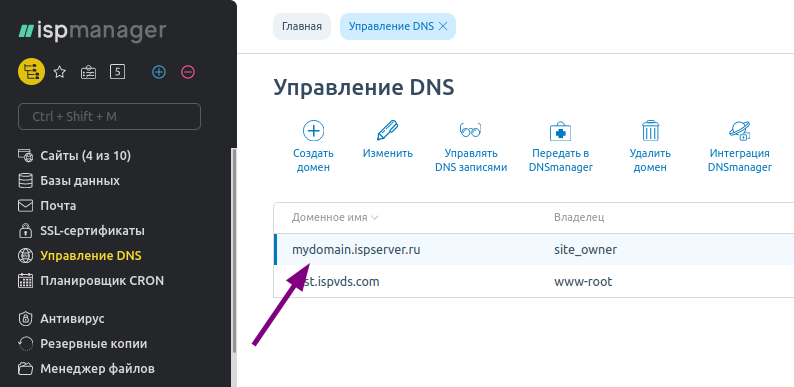Screen dimensions: 794x387
Task: Click the Управление DNS globe icon
Action: pos(25,256)
